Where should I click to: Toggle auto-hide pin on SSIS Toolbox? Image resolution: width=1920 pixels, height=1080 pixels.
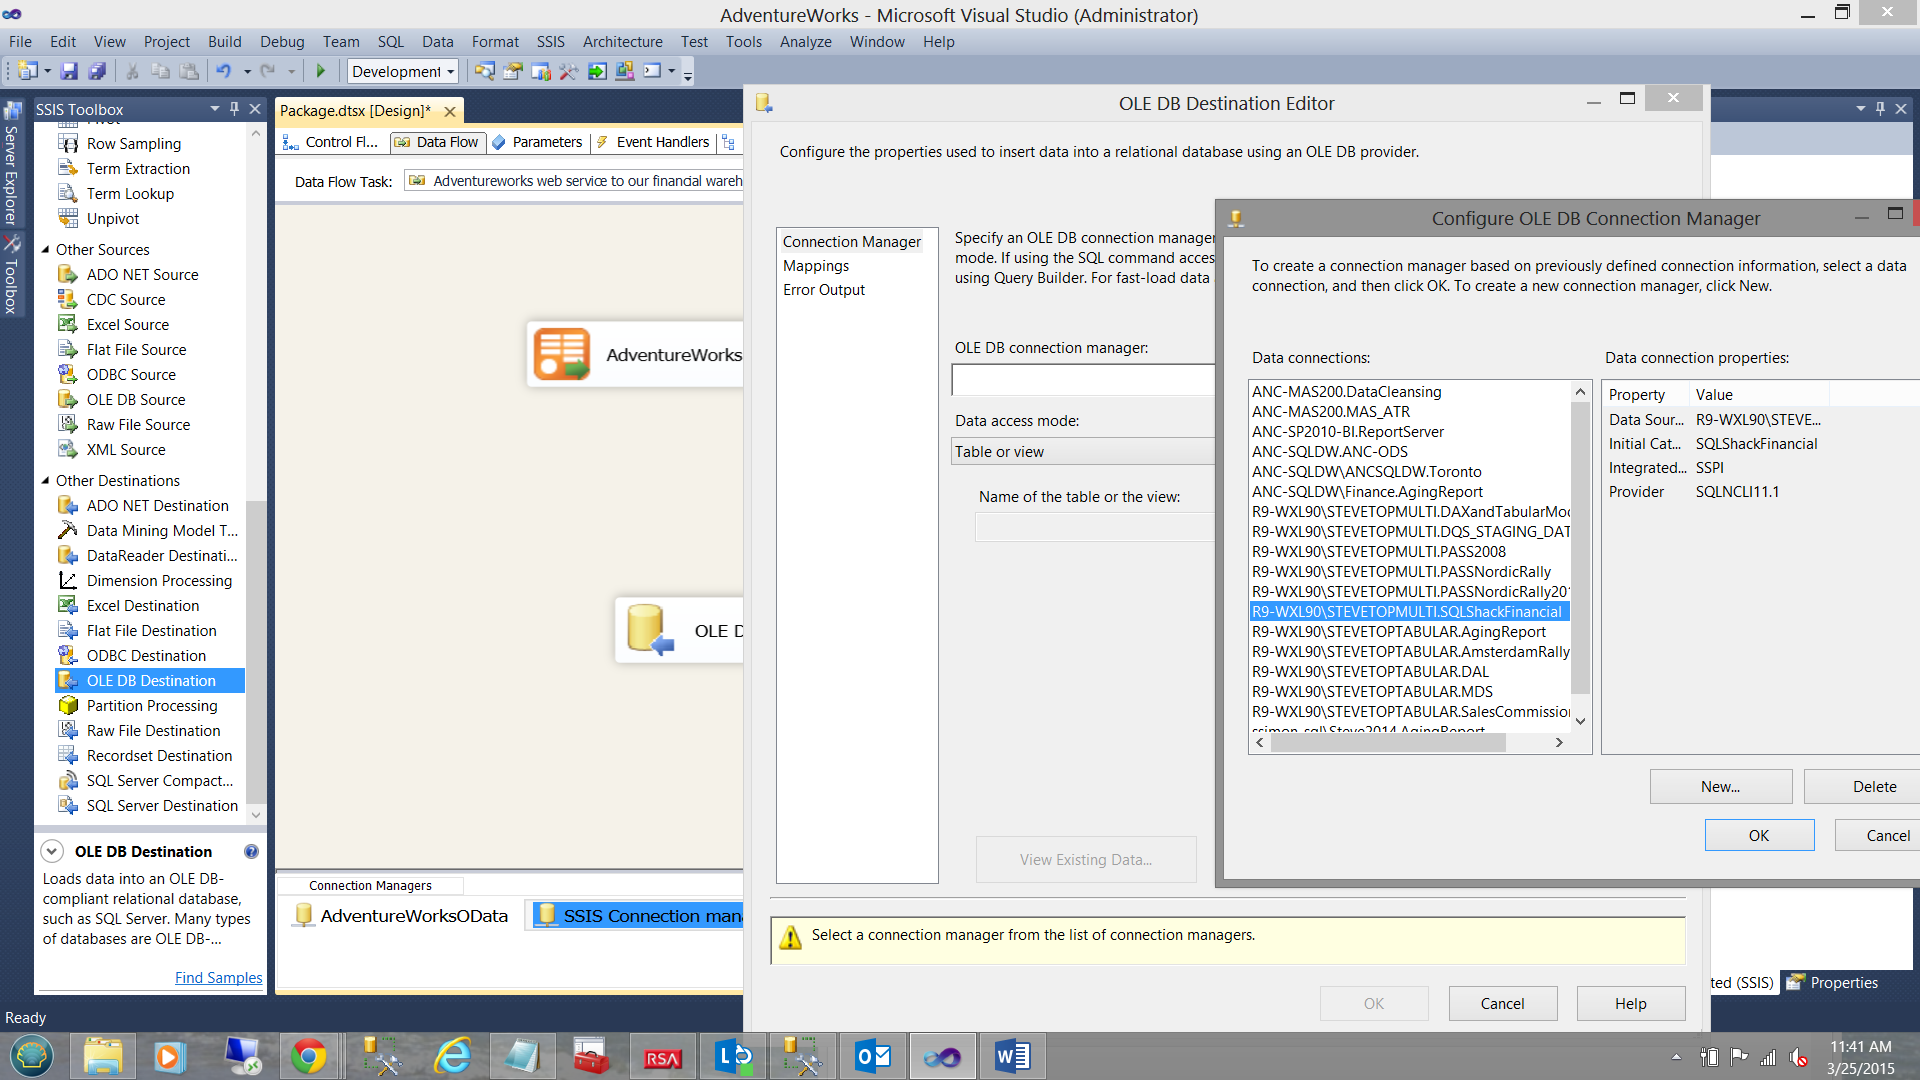click(x=234, y=108)
